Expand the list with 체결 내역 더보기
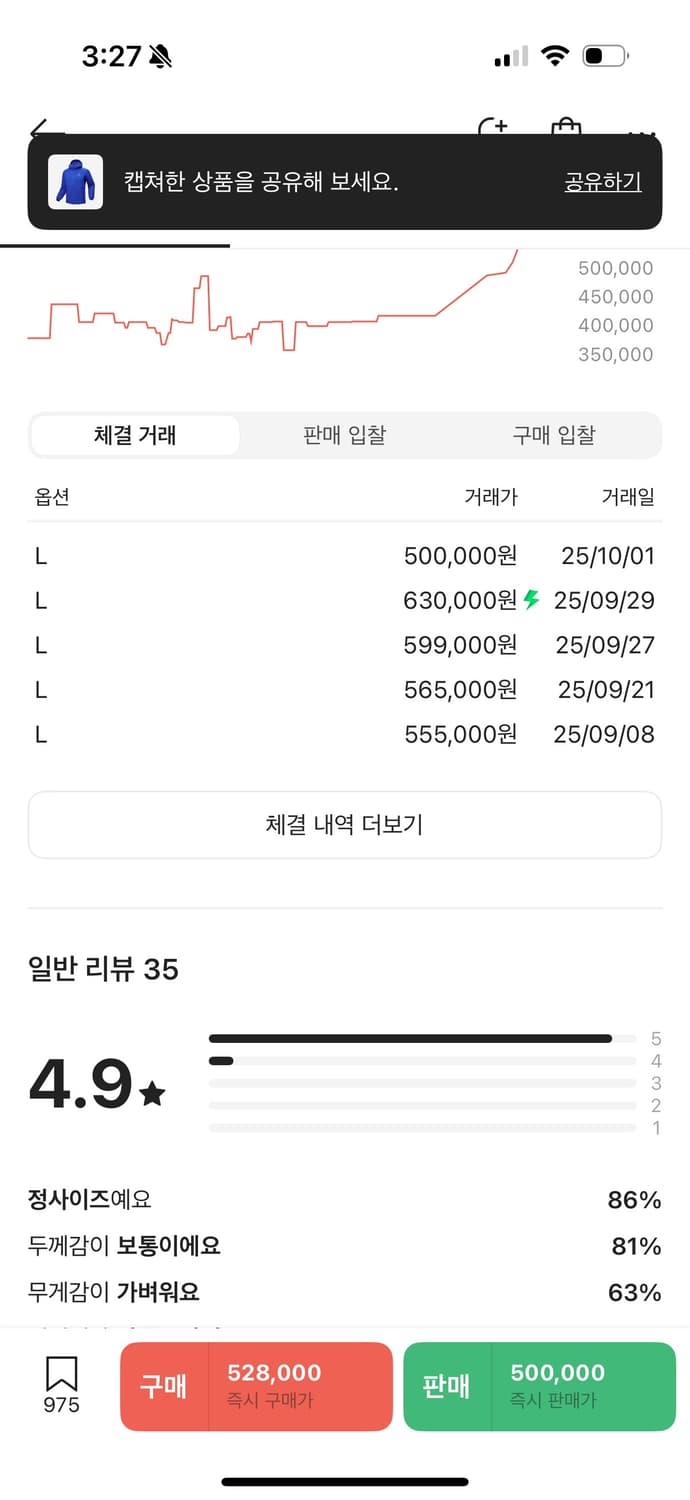The height and width of the screenshot is (1500, 690). (x=345, y=825)
